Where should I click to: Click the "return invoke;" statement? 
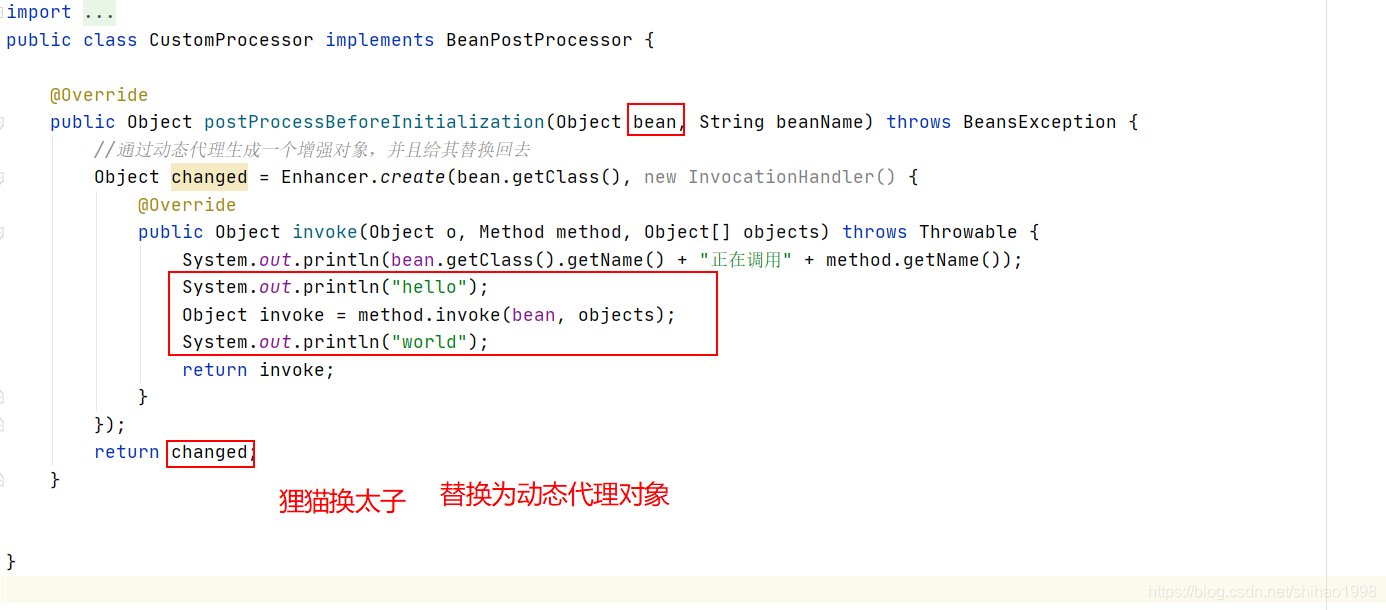click(258, 370)
